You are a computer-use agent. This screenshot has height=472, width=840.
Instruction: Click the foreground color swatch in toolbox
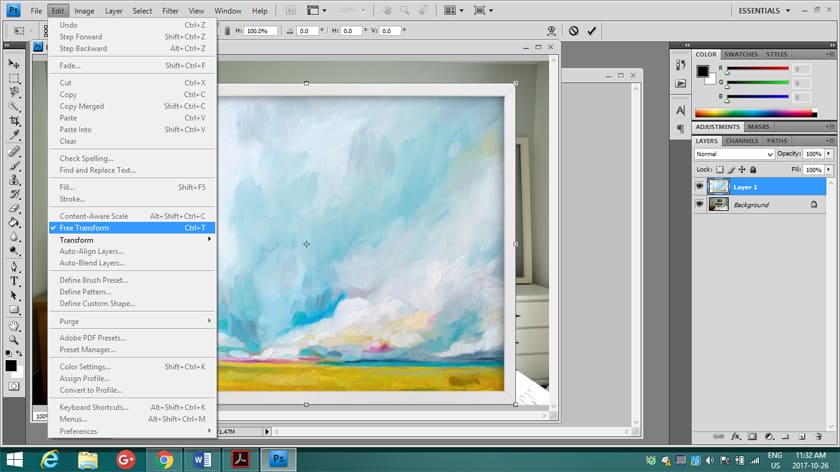click(x=11, y=365)
